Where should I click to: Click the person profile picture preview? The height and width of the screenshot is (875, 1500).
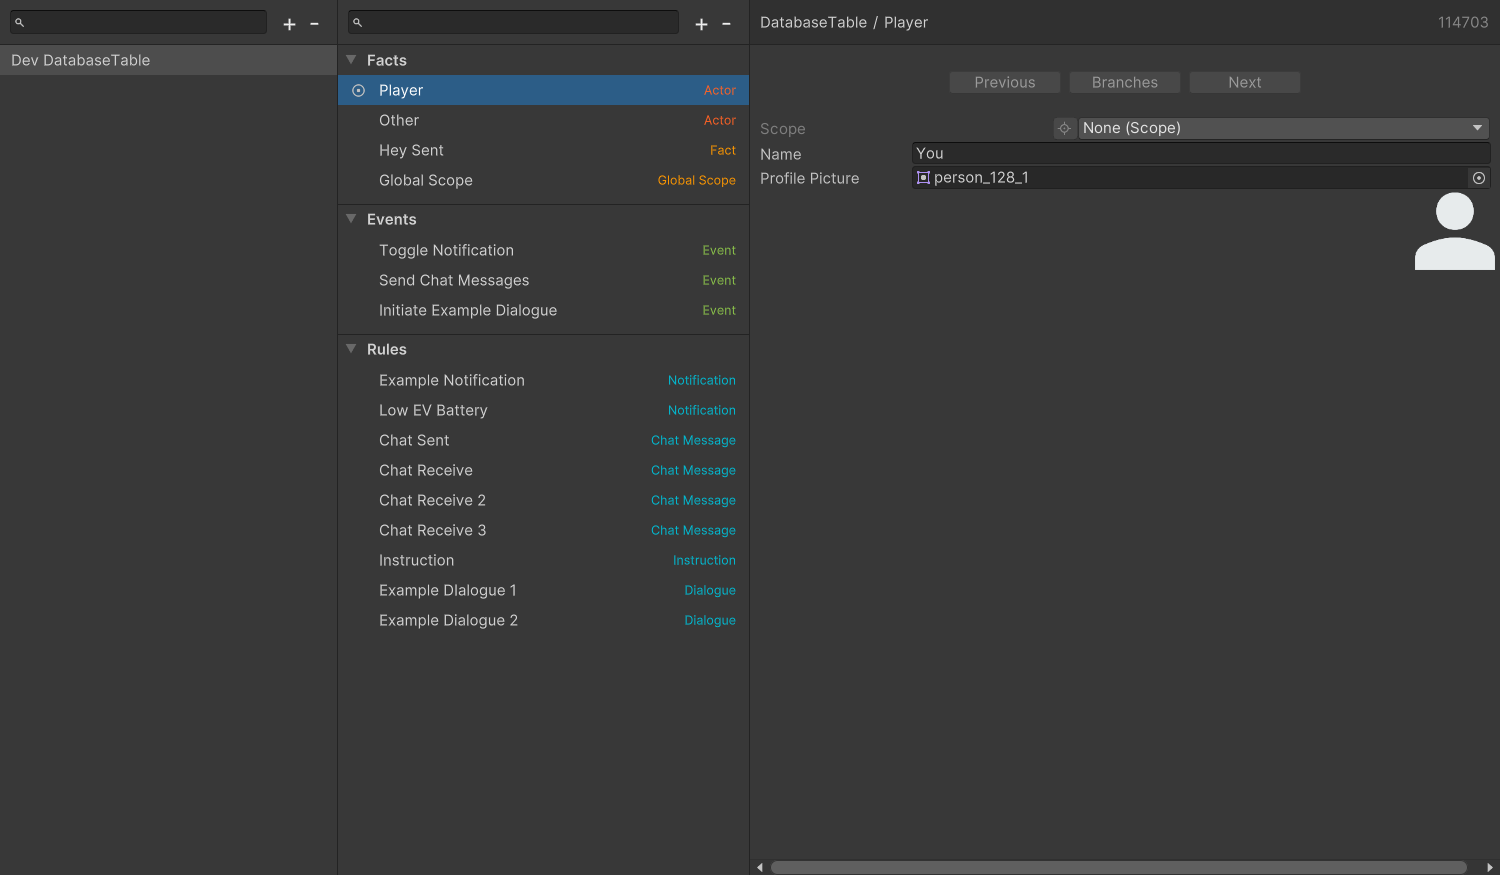point(1455,231)
